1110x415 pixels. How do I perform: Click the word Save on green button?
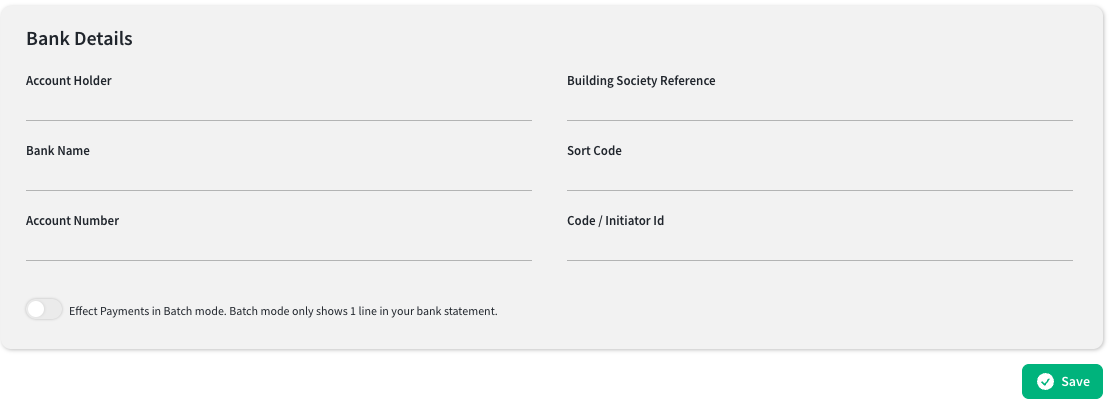[1075, 382]
